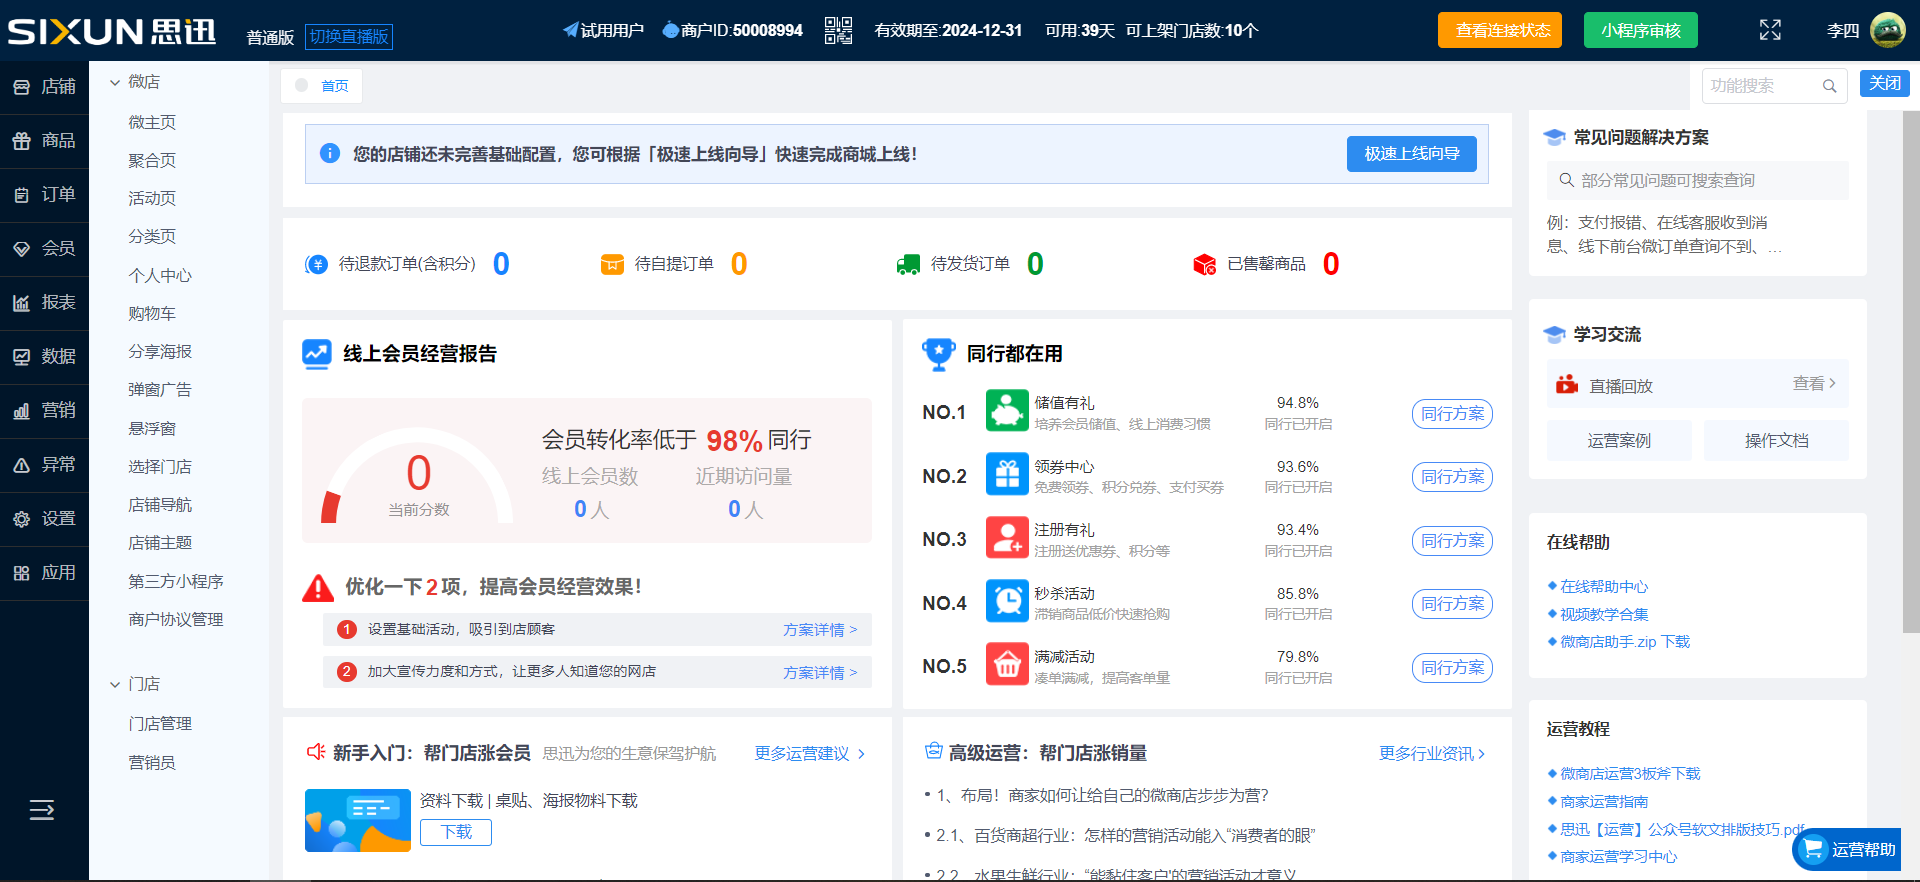Click the 待自提订单 box icon
Image resolution: width=1920 pixels, height=882 pixels.
coord(612,264)
